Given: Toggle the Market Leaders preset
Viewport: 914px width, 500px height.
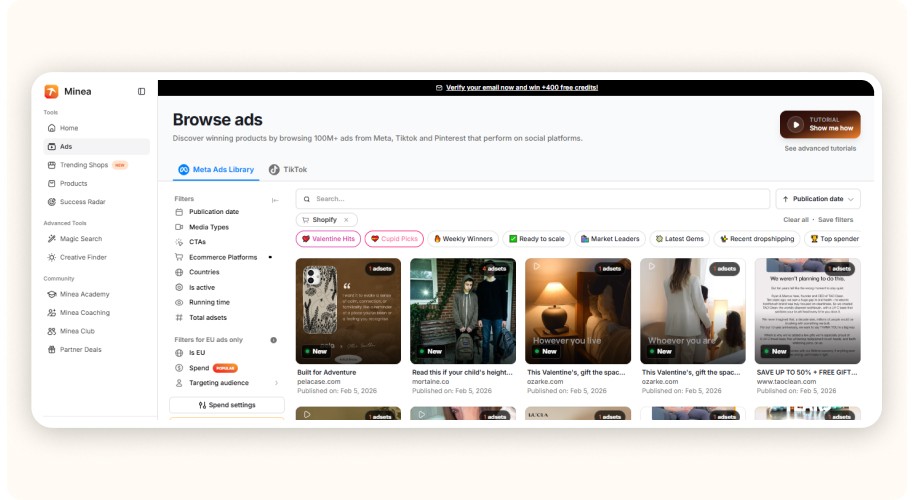Looking at the screenshot, I should click(x=610, y=239).
